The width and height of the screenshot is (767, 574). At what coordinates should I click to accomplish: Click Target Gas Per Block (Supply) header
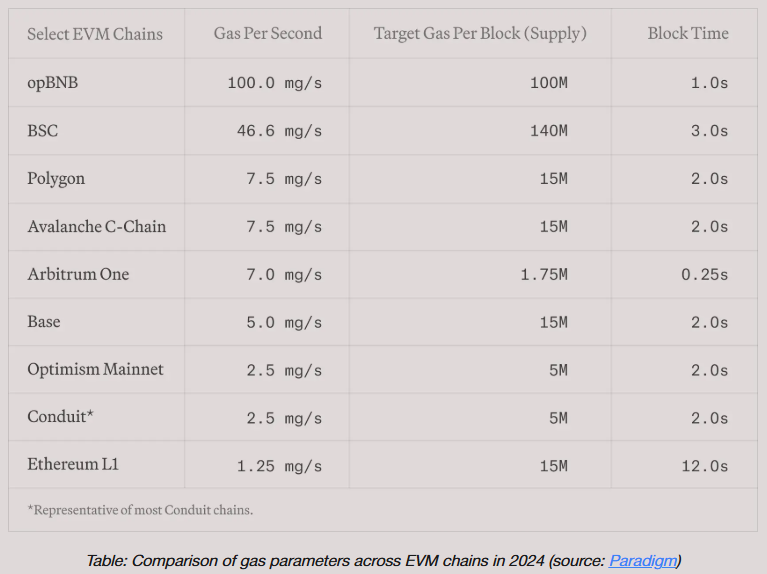[480, 33]
